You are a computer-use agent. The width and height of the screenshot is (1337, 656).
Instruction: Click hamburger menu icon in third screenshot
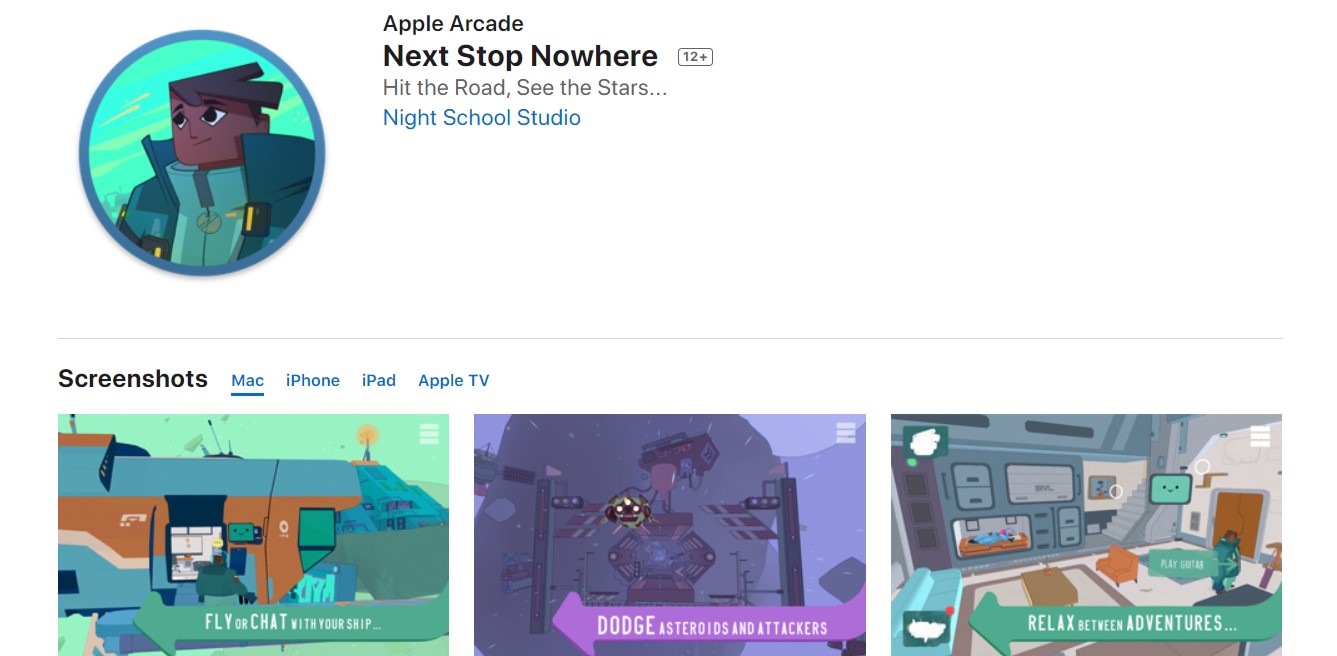coord(1260,436)
